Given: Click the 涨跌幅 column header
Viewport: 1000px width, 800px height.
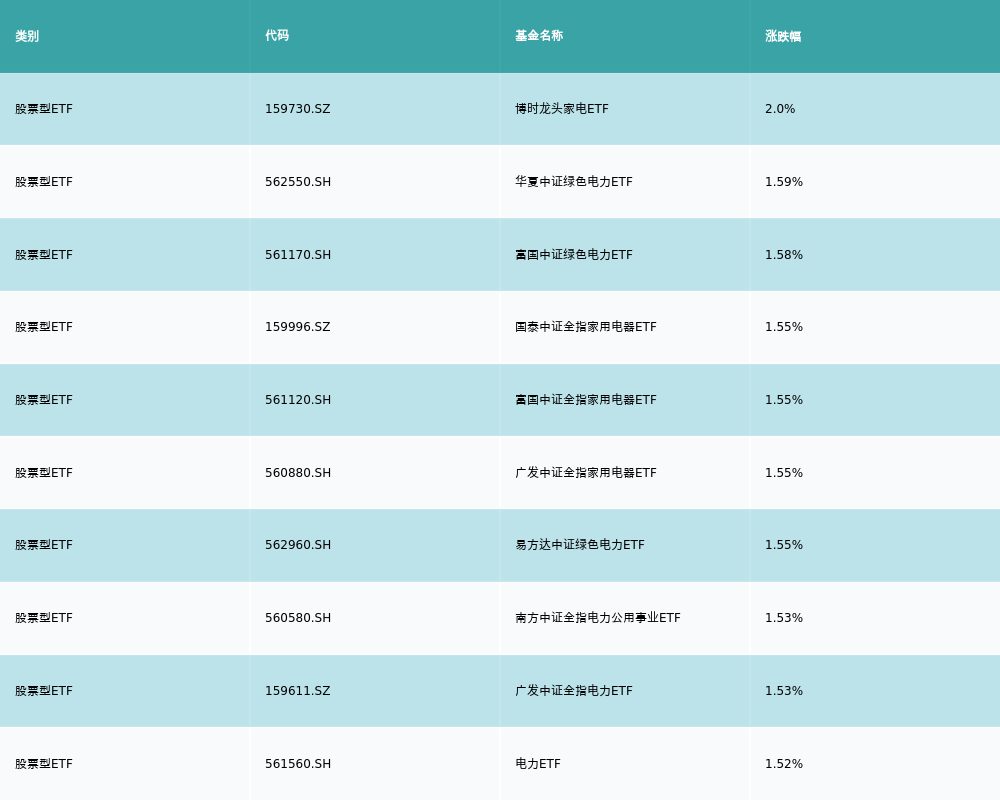Looking at the screenshot, I should tap(783, 36).
